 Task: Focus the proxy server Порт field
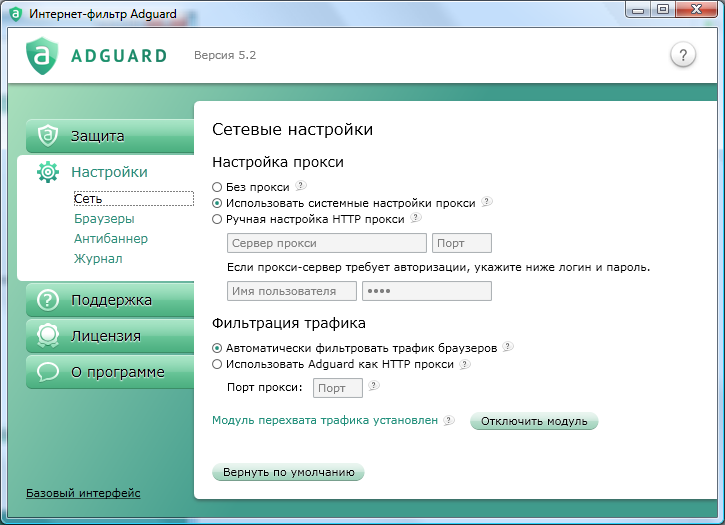[x=461, y=243]
